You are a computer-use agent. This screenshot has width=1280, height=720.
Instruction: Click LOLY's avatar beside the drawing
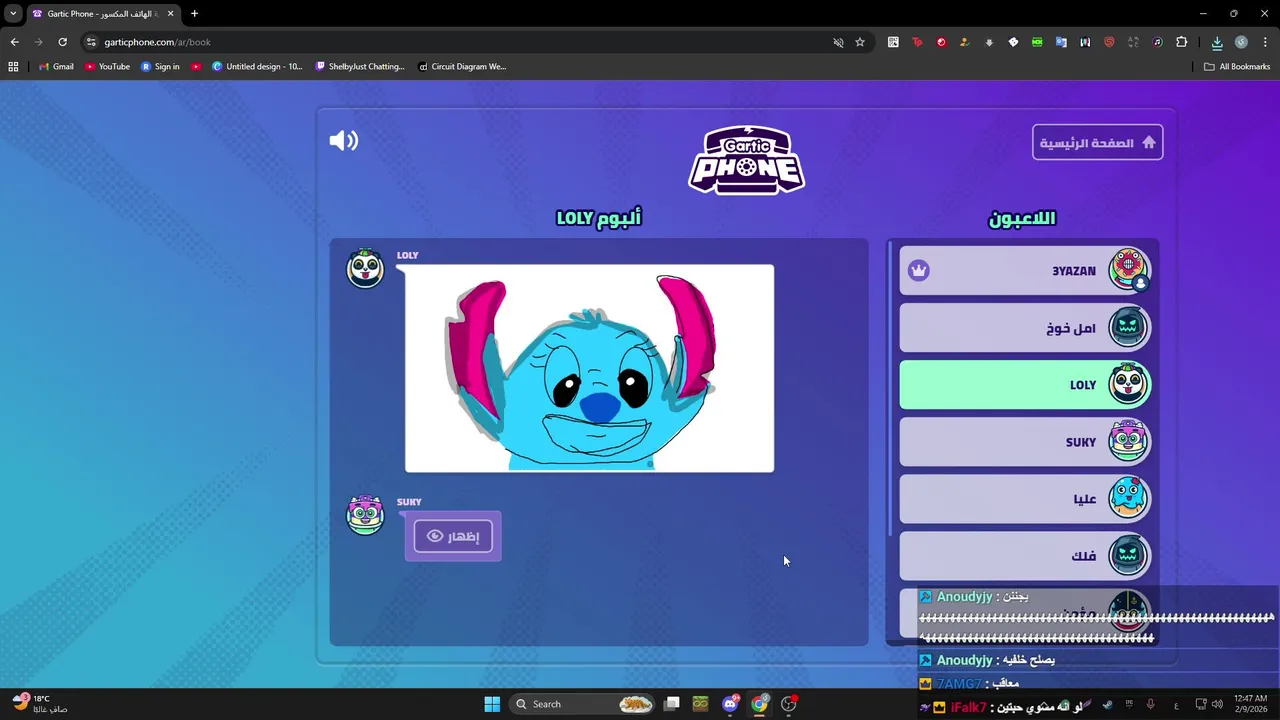pos(365,268)
